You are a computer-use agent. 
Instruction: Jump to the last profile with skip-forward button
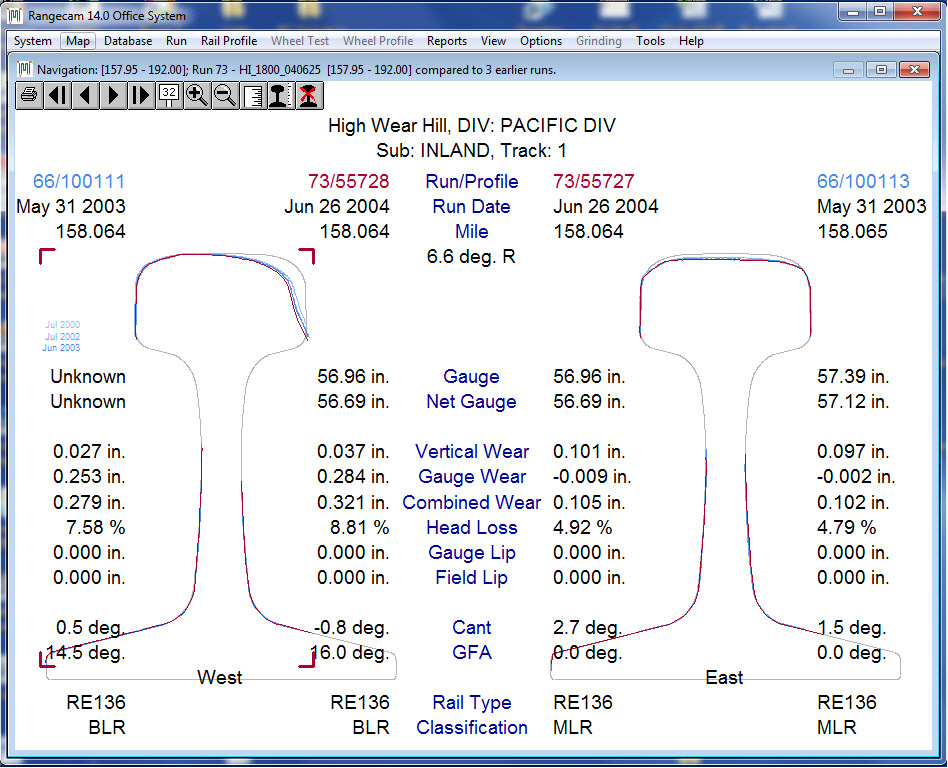point(141,95)
